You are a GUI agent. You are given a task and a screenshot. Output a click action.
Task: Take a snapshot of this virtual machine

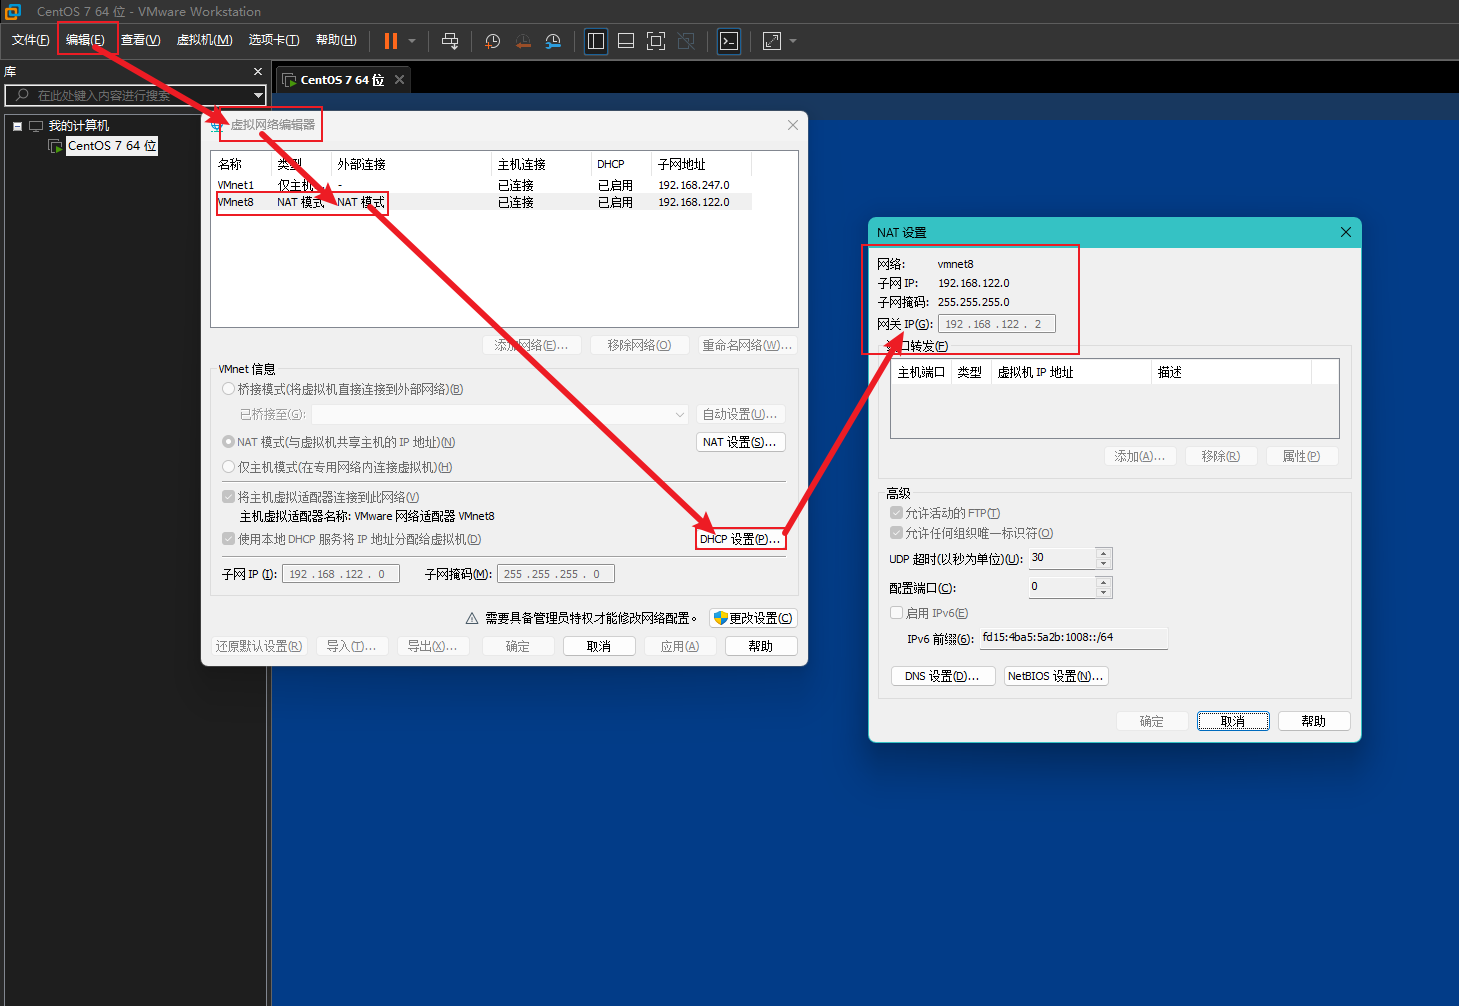click(493, 41)
